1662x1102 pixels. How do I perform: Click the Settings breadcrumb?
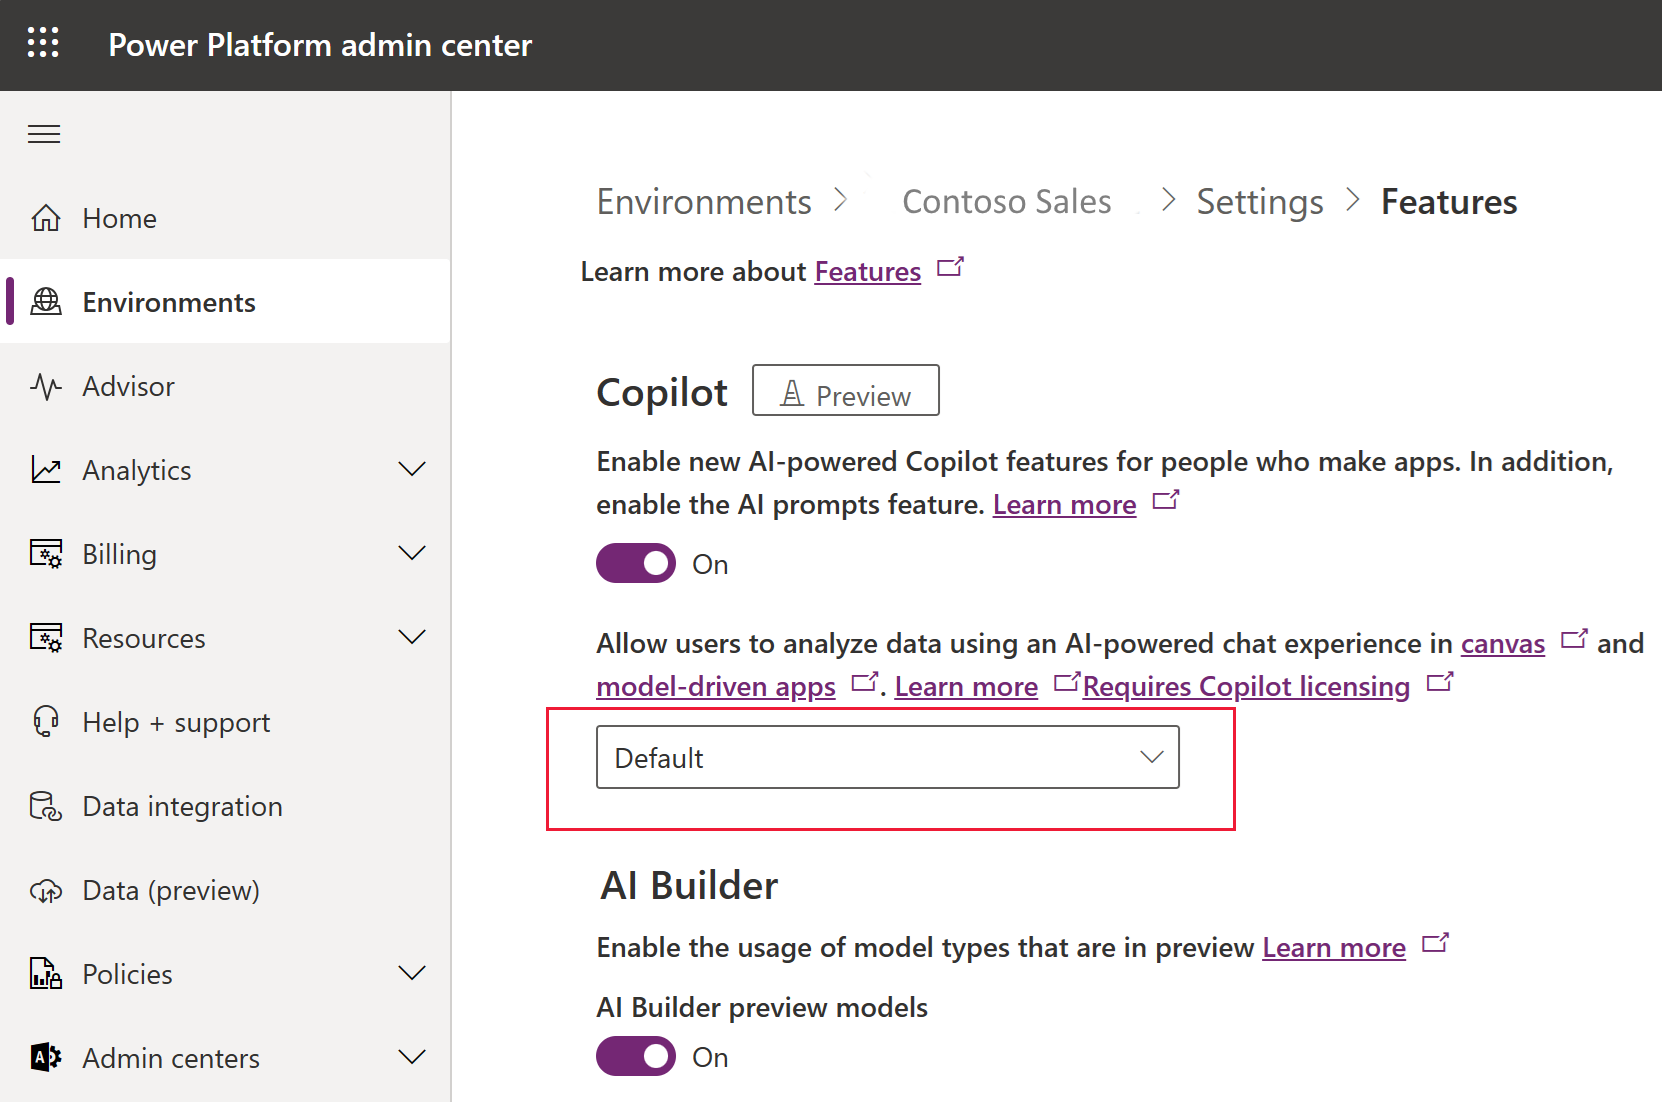tap(1260, 202)
